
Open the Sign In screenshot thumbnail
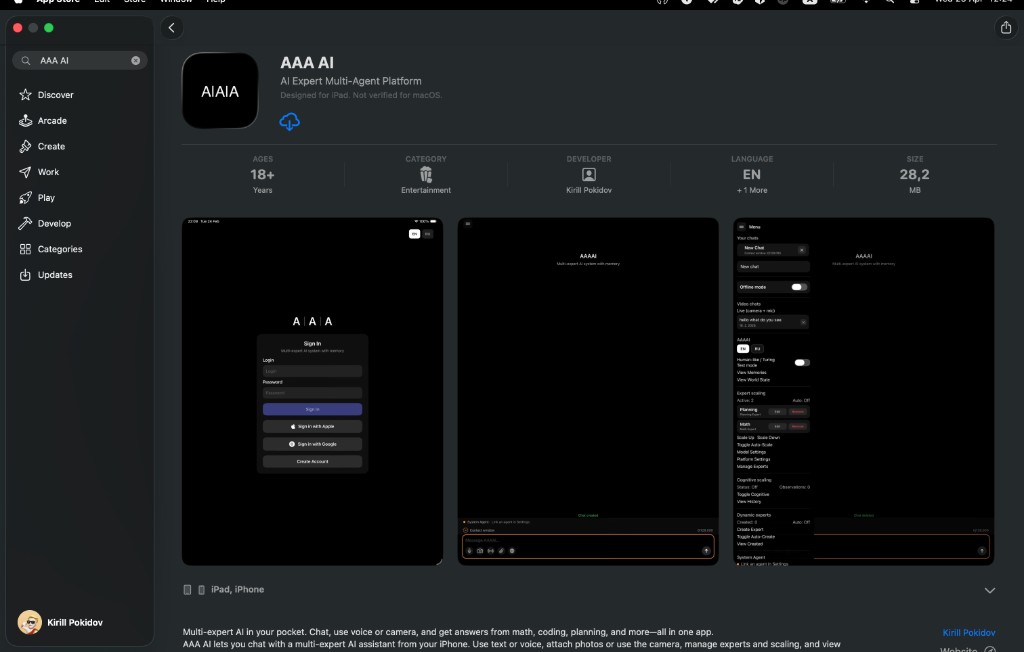click(312, 391)
